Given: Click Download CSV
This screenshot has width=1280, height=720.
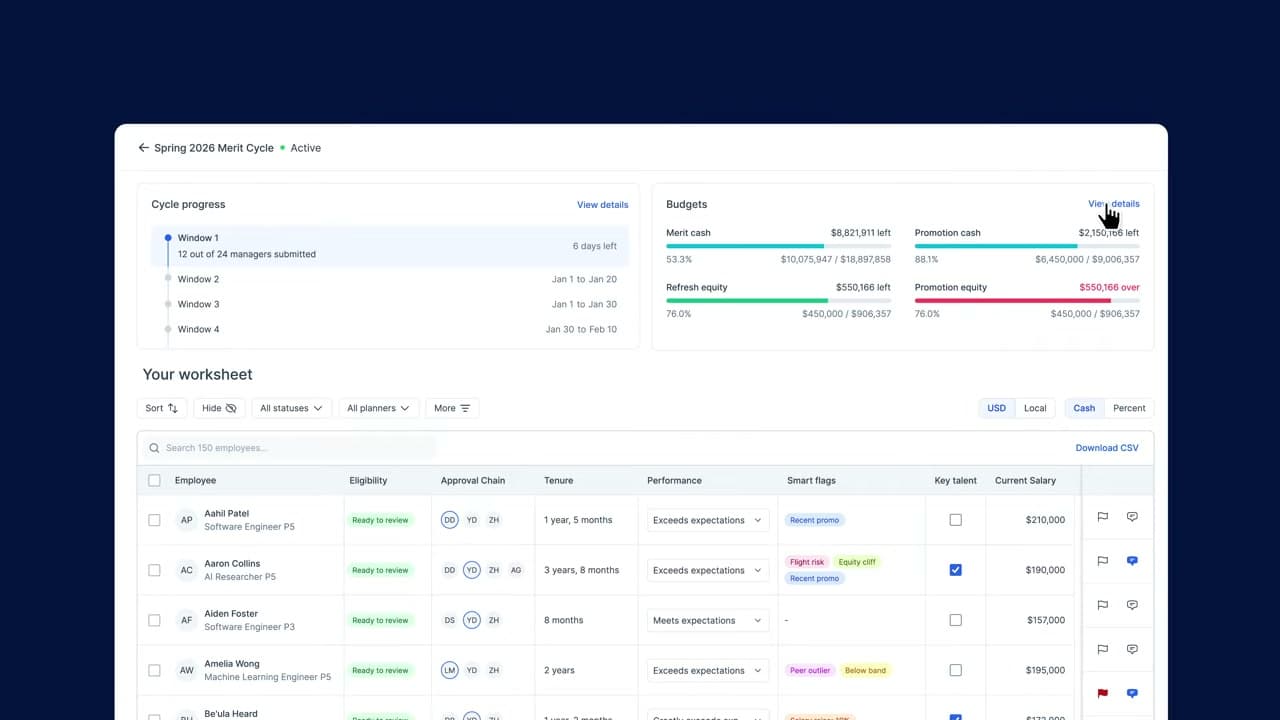Looking at the screenshot, I should click(1107, 448).
